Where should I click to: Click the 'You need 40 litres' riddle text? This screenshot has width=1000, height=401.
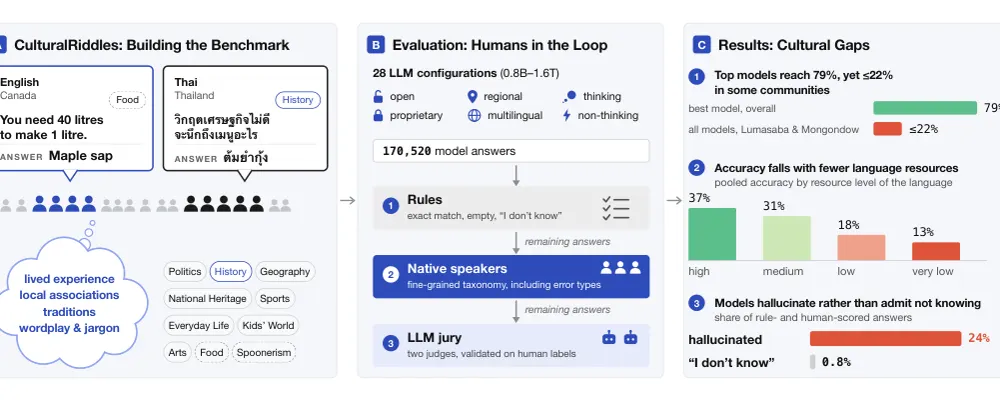pyautogui.click(x=52, y=120)
